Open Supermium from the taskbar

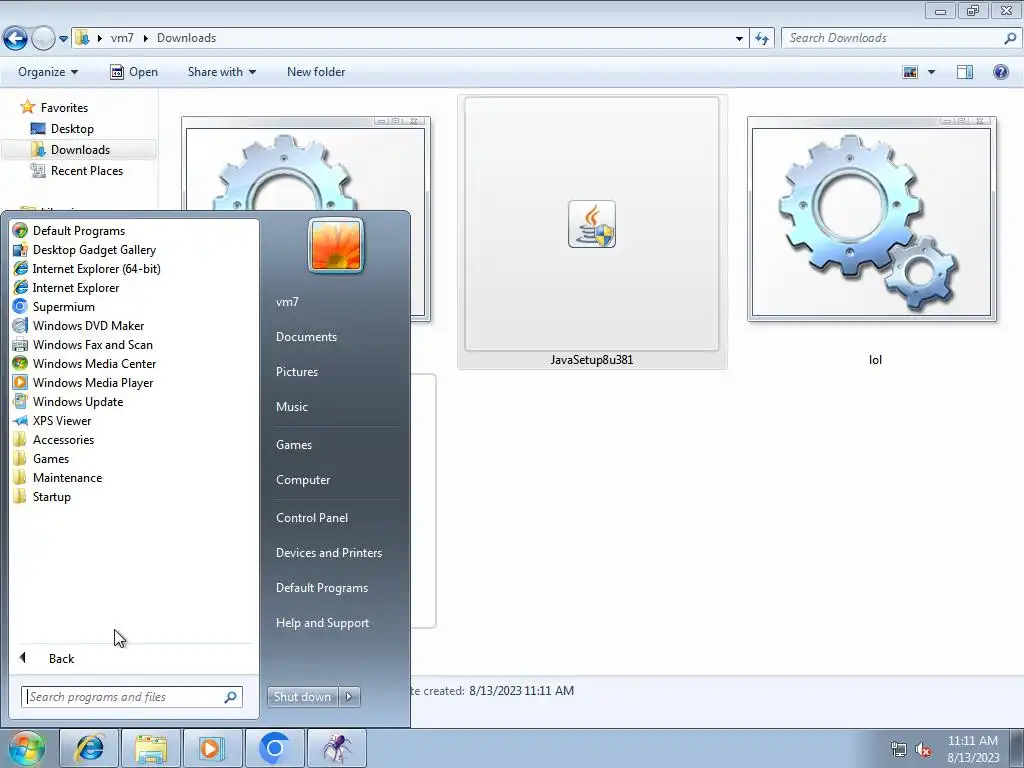[274, 748]
